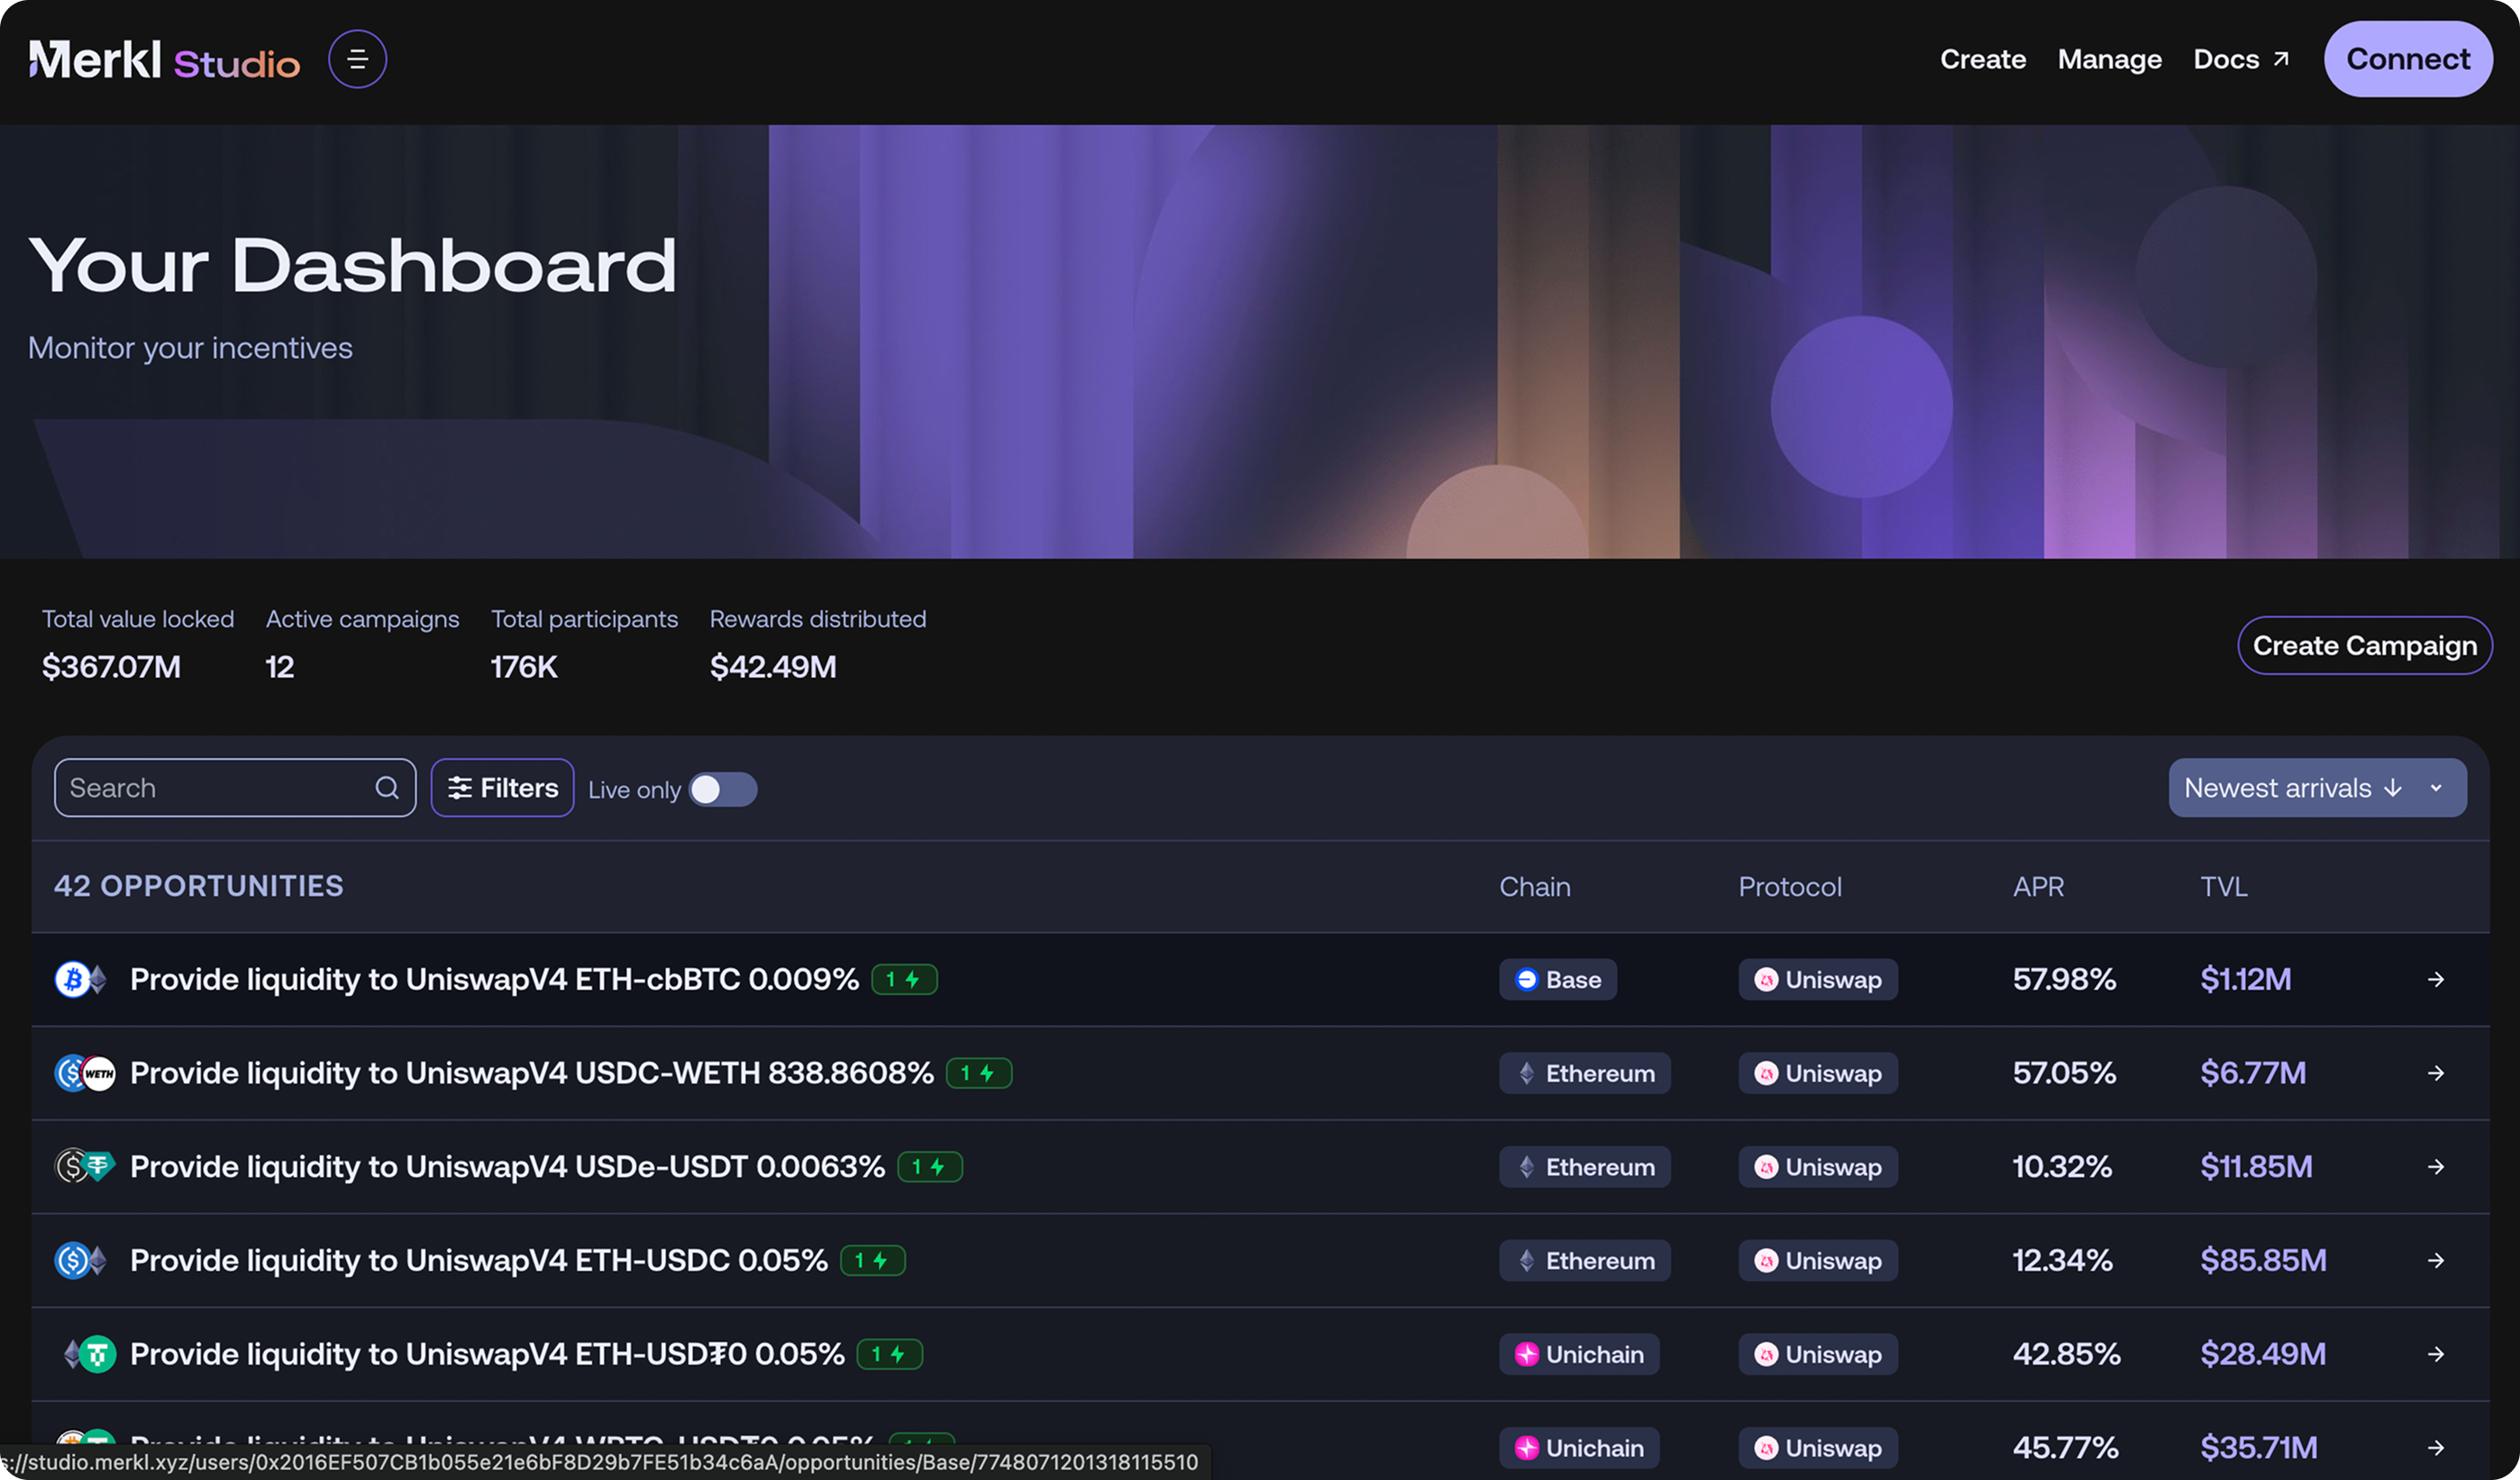2520x1480 pixels.
Task: Click the search magnifier icon
Action: pos(387,788)
